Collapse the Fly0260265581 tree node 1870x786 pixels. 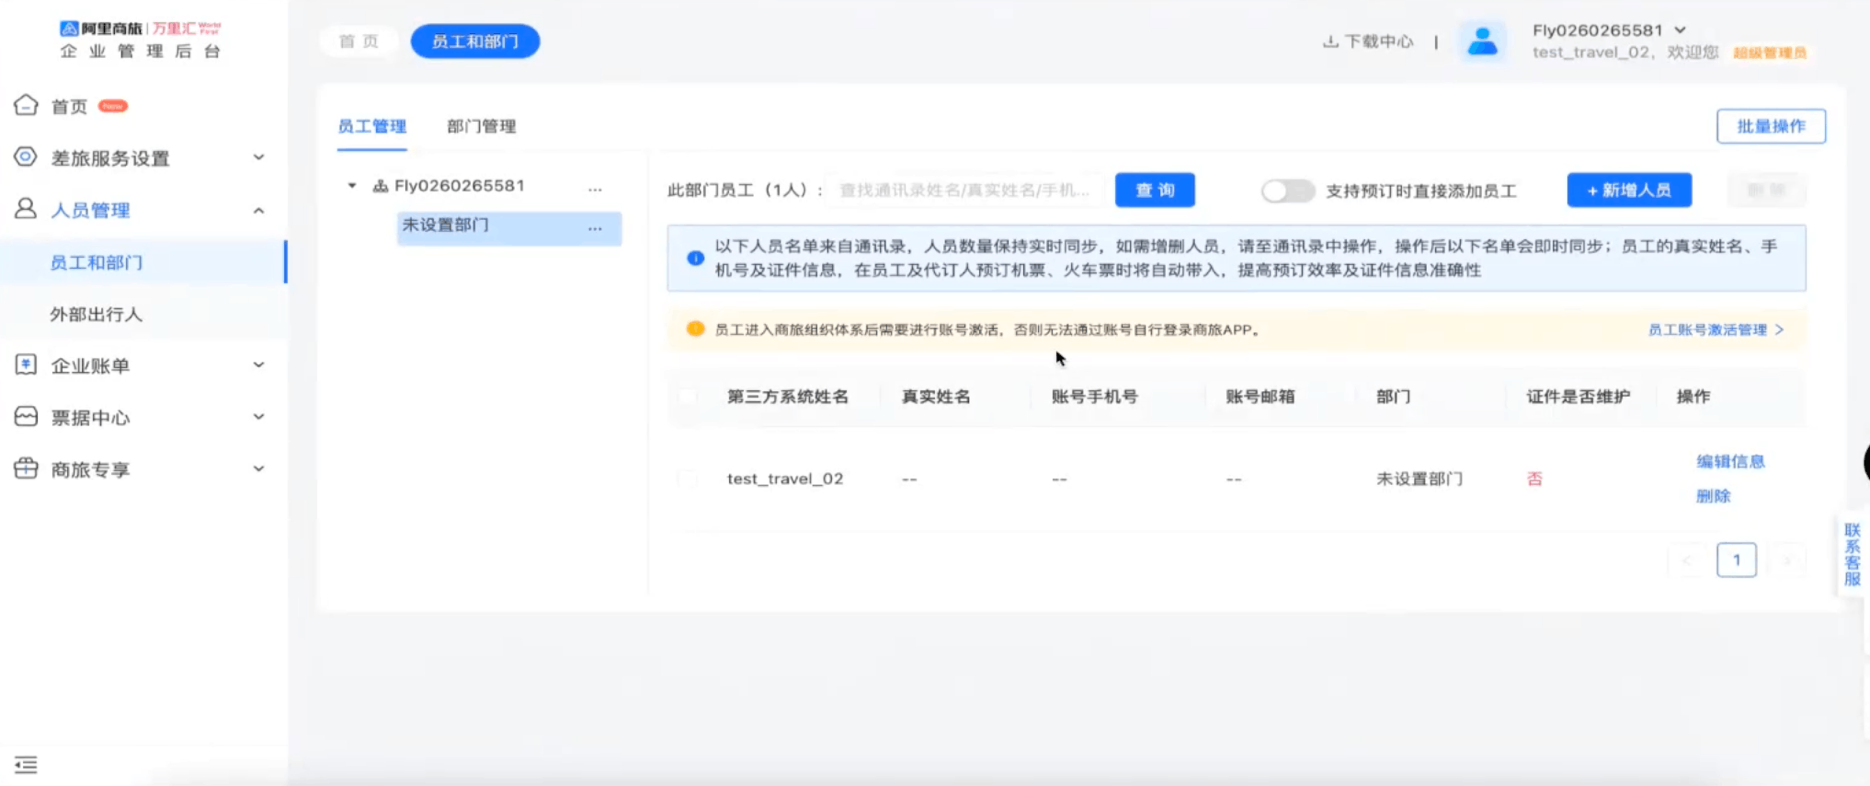(352, 186)
